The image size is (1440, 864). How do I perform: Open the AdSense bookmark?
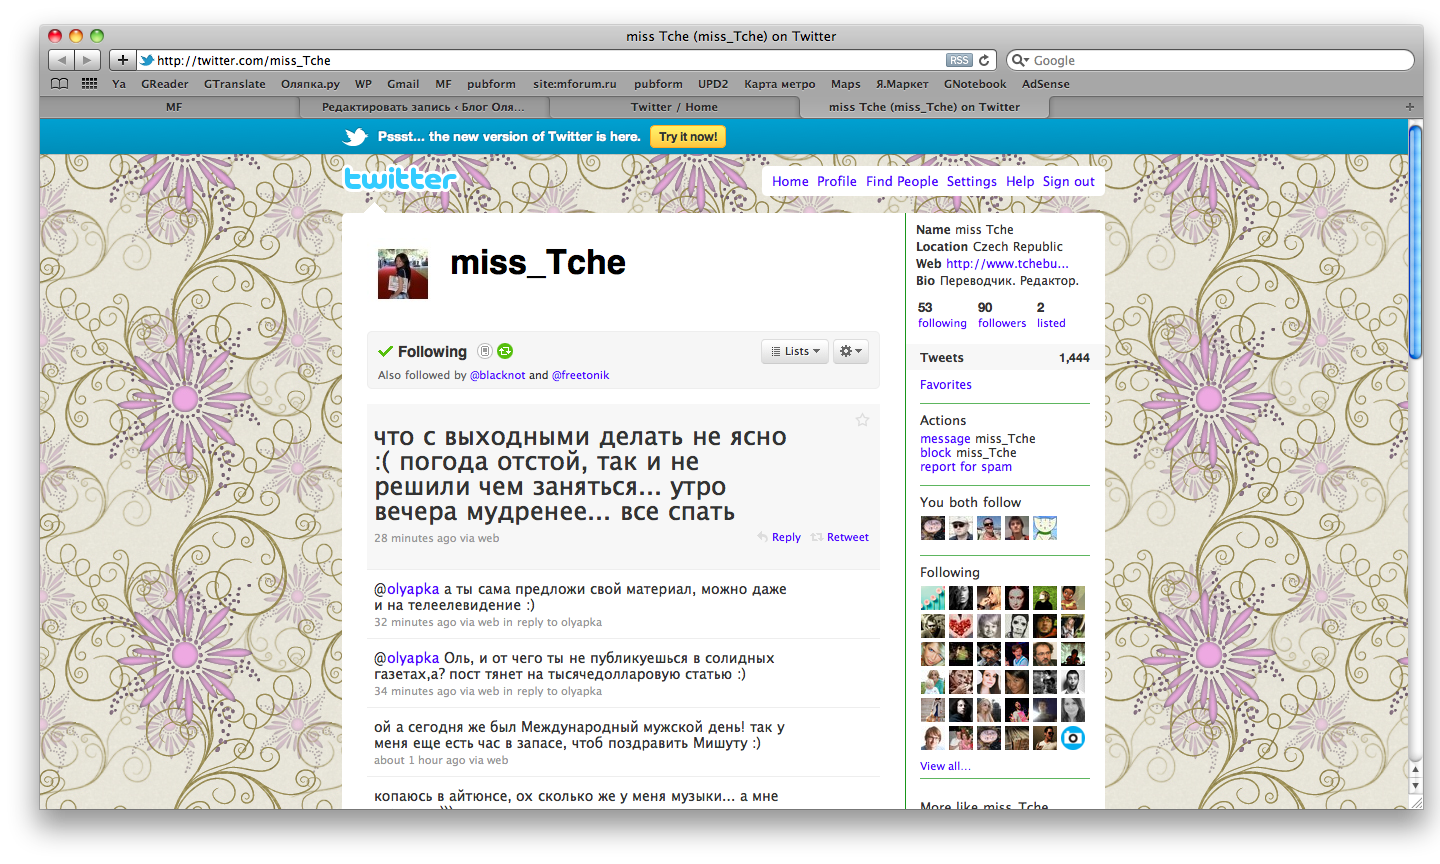click(x=1046, y=84)
